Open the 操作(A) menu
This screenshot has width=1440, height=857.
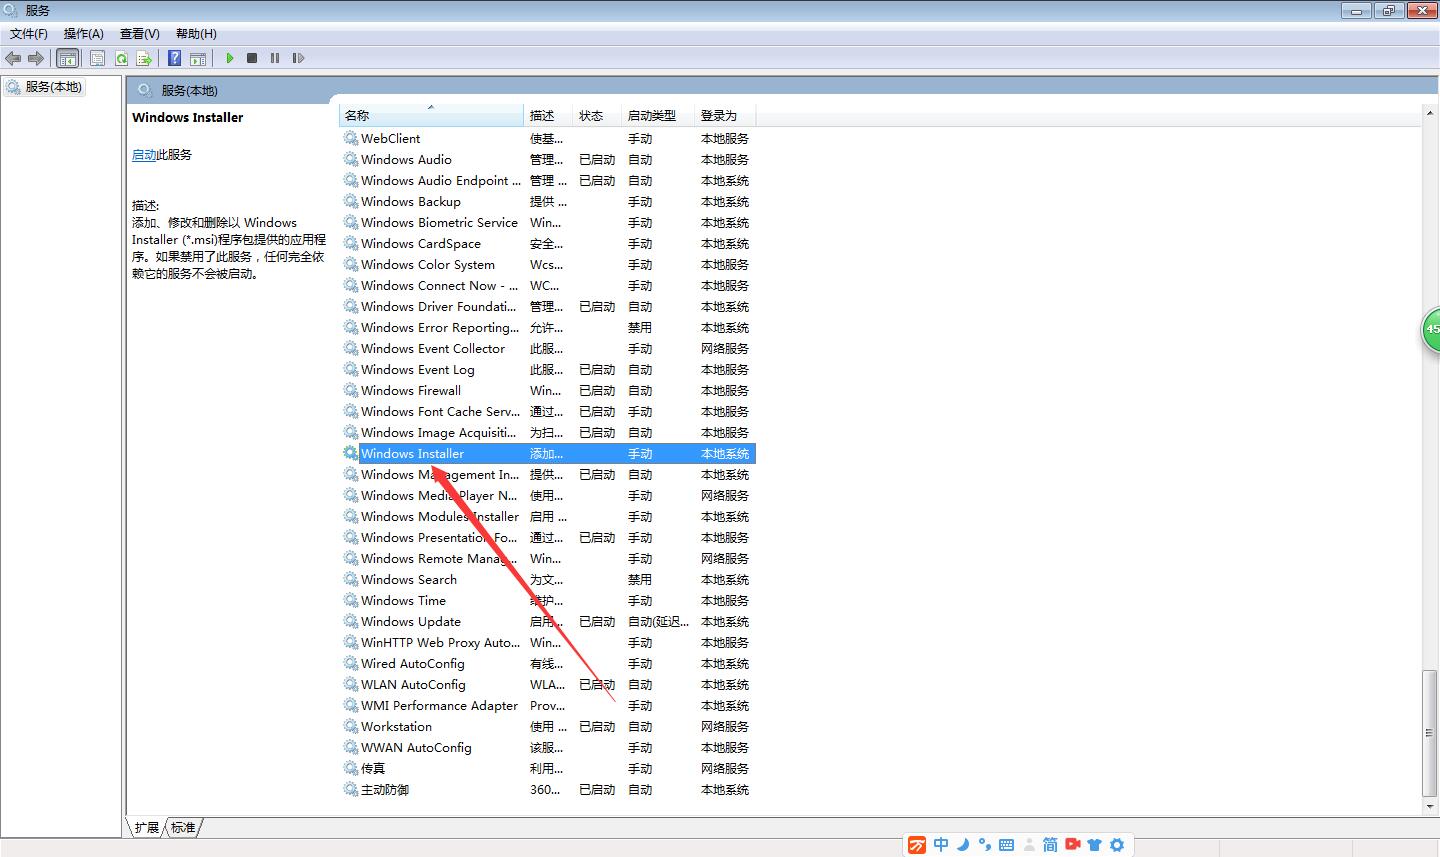84,34
